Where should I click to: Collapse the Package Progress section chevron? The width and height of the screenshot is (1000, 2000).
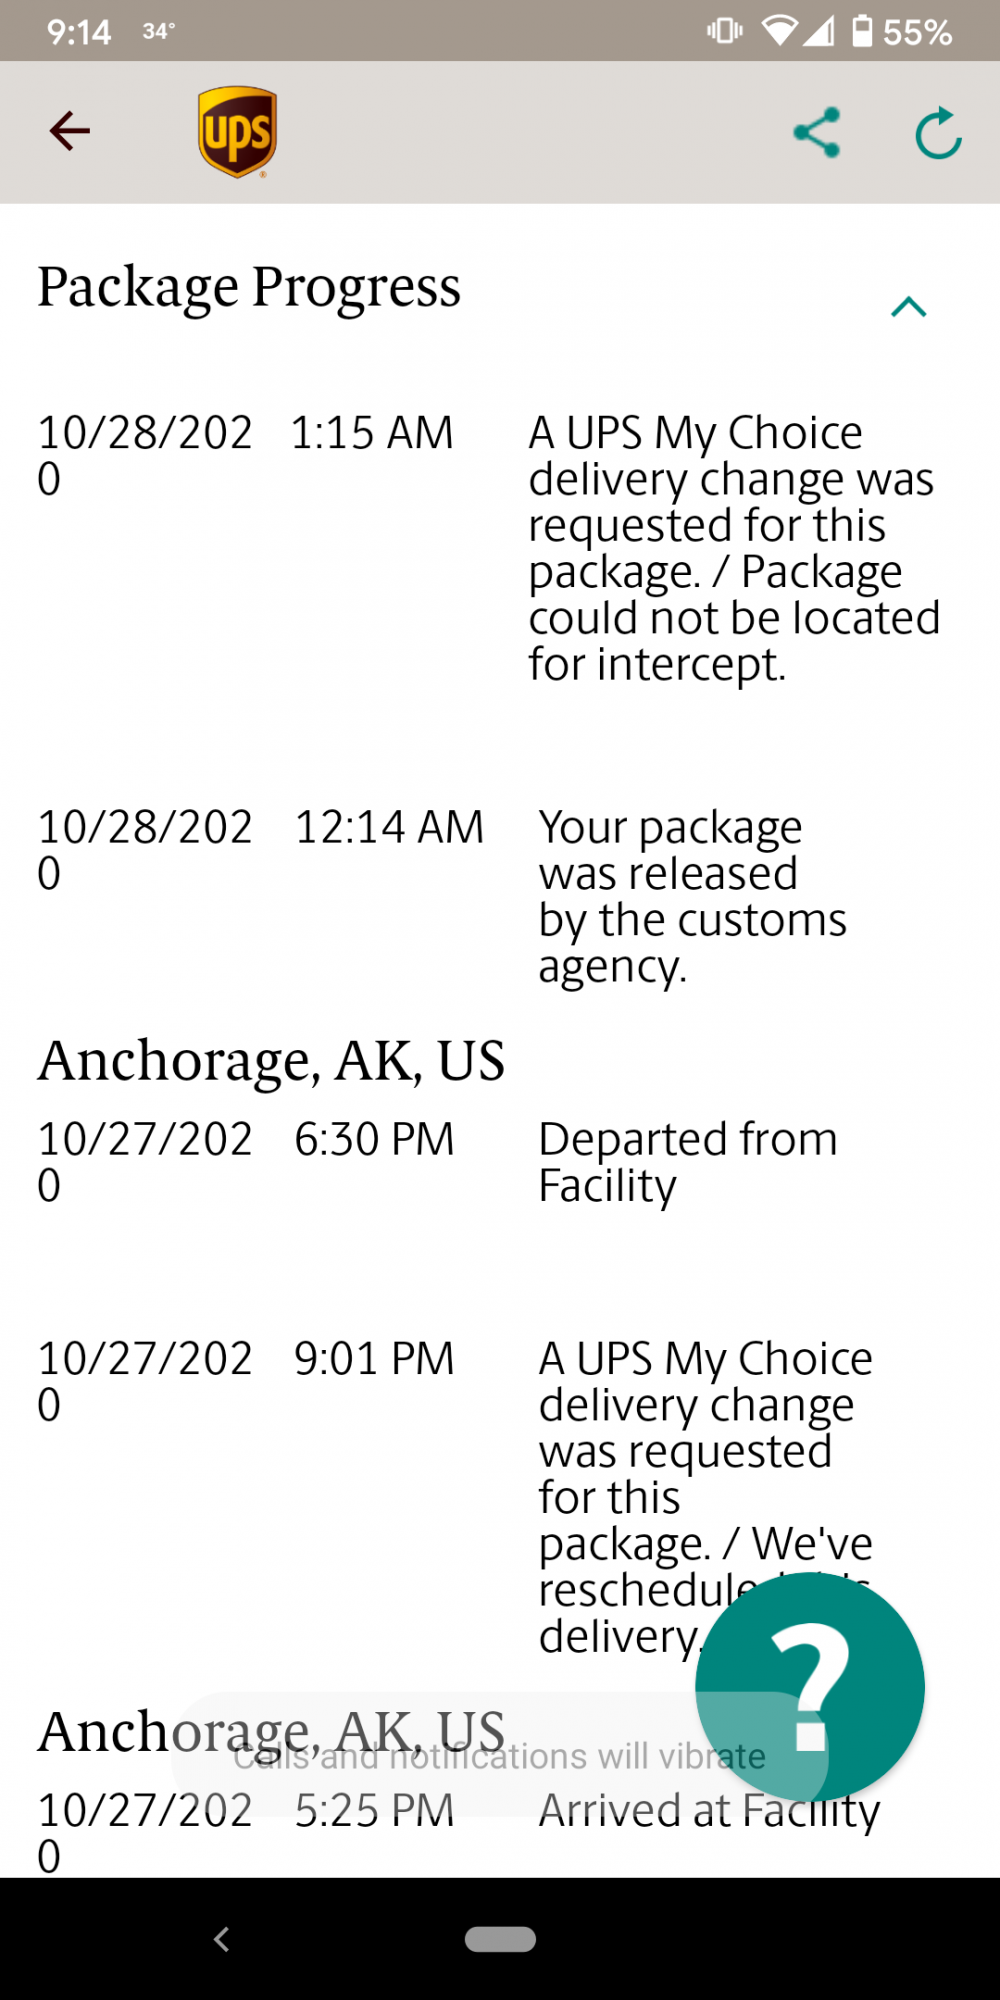(x=908, y=307)
